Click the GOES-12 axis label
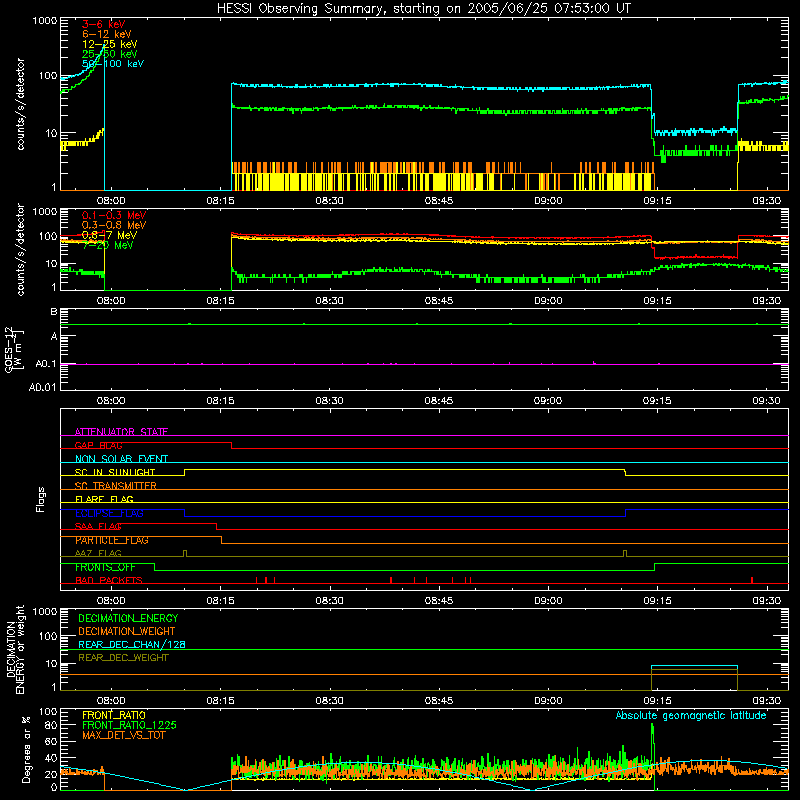 [x=13, y=349]
